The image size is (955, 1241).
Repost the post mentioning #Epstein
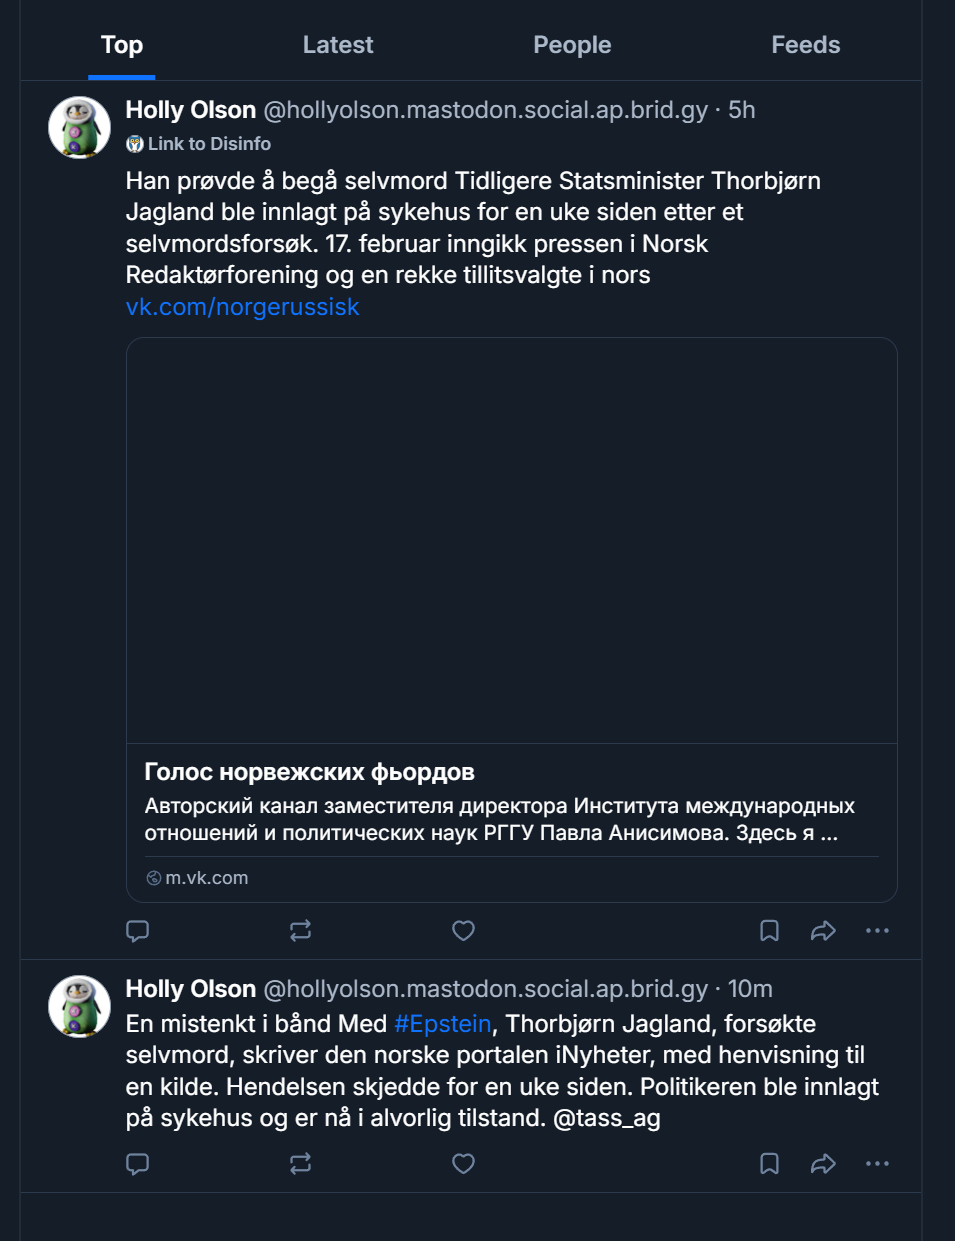(300, 1164)
